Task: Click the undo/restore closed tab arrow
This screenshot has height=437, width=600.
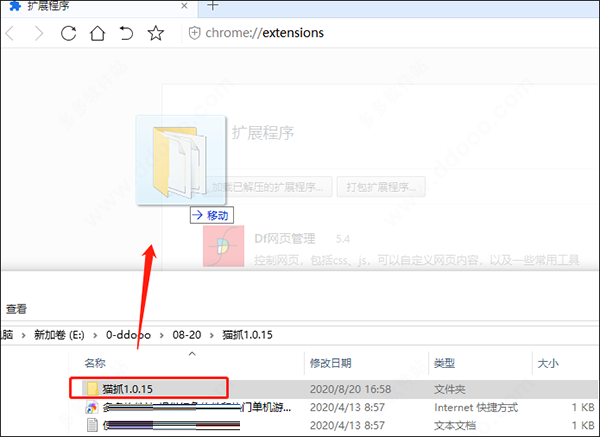Action: [126, 33]
